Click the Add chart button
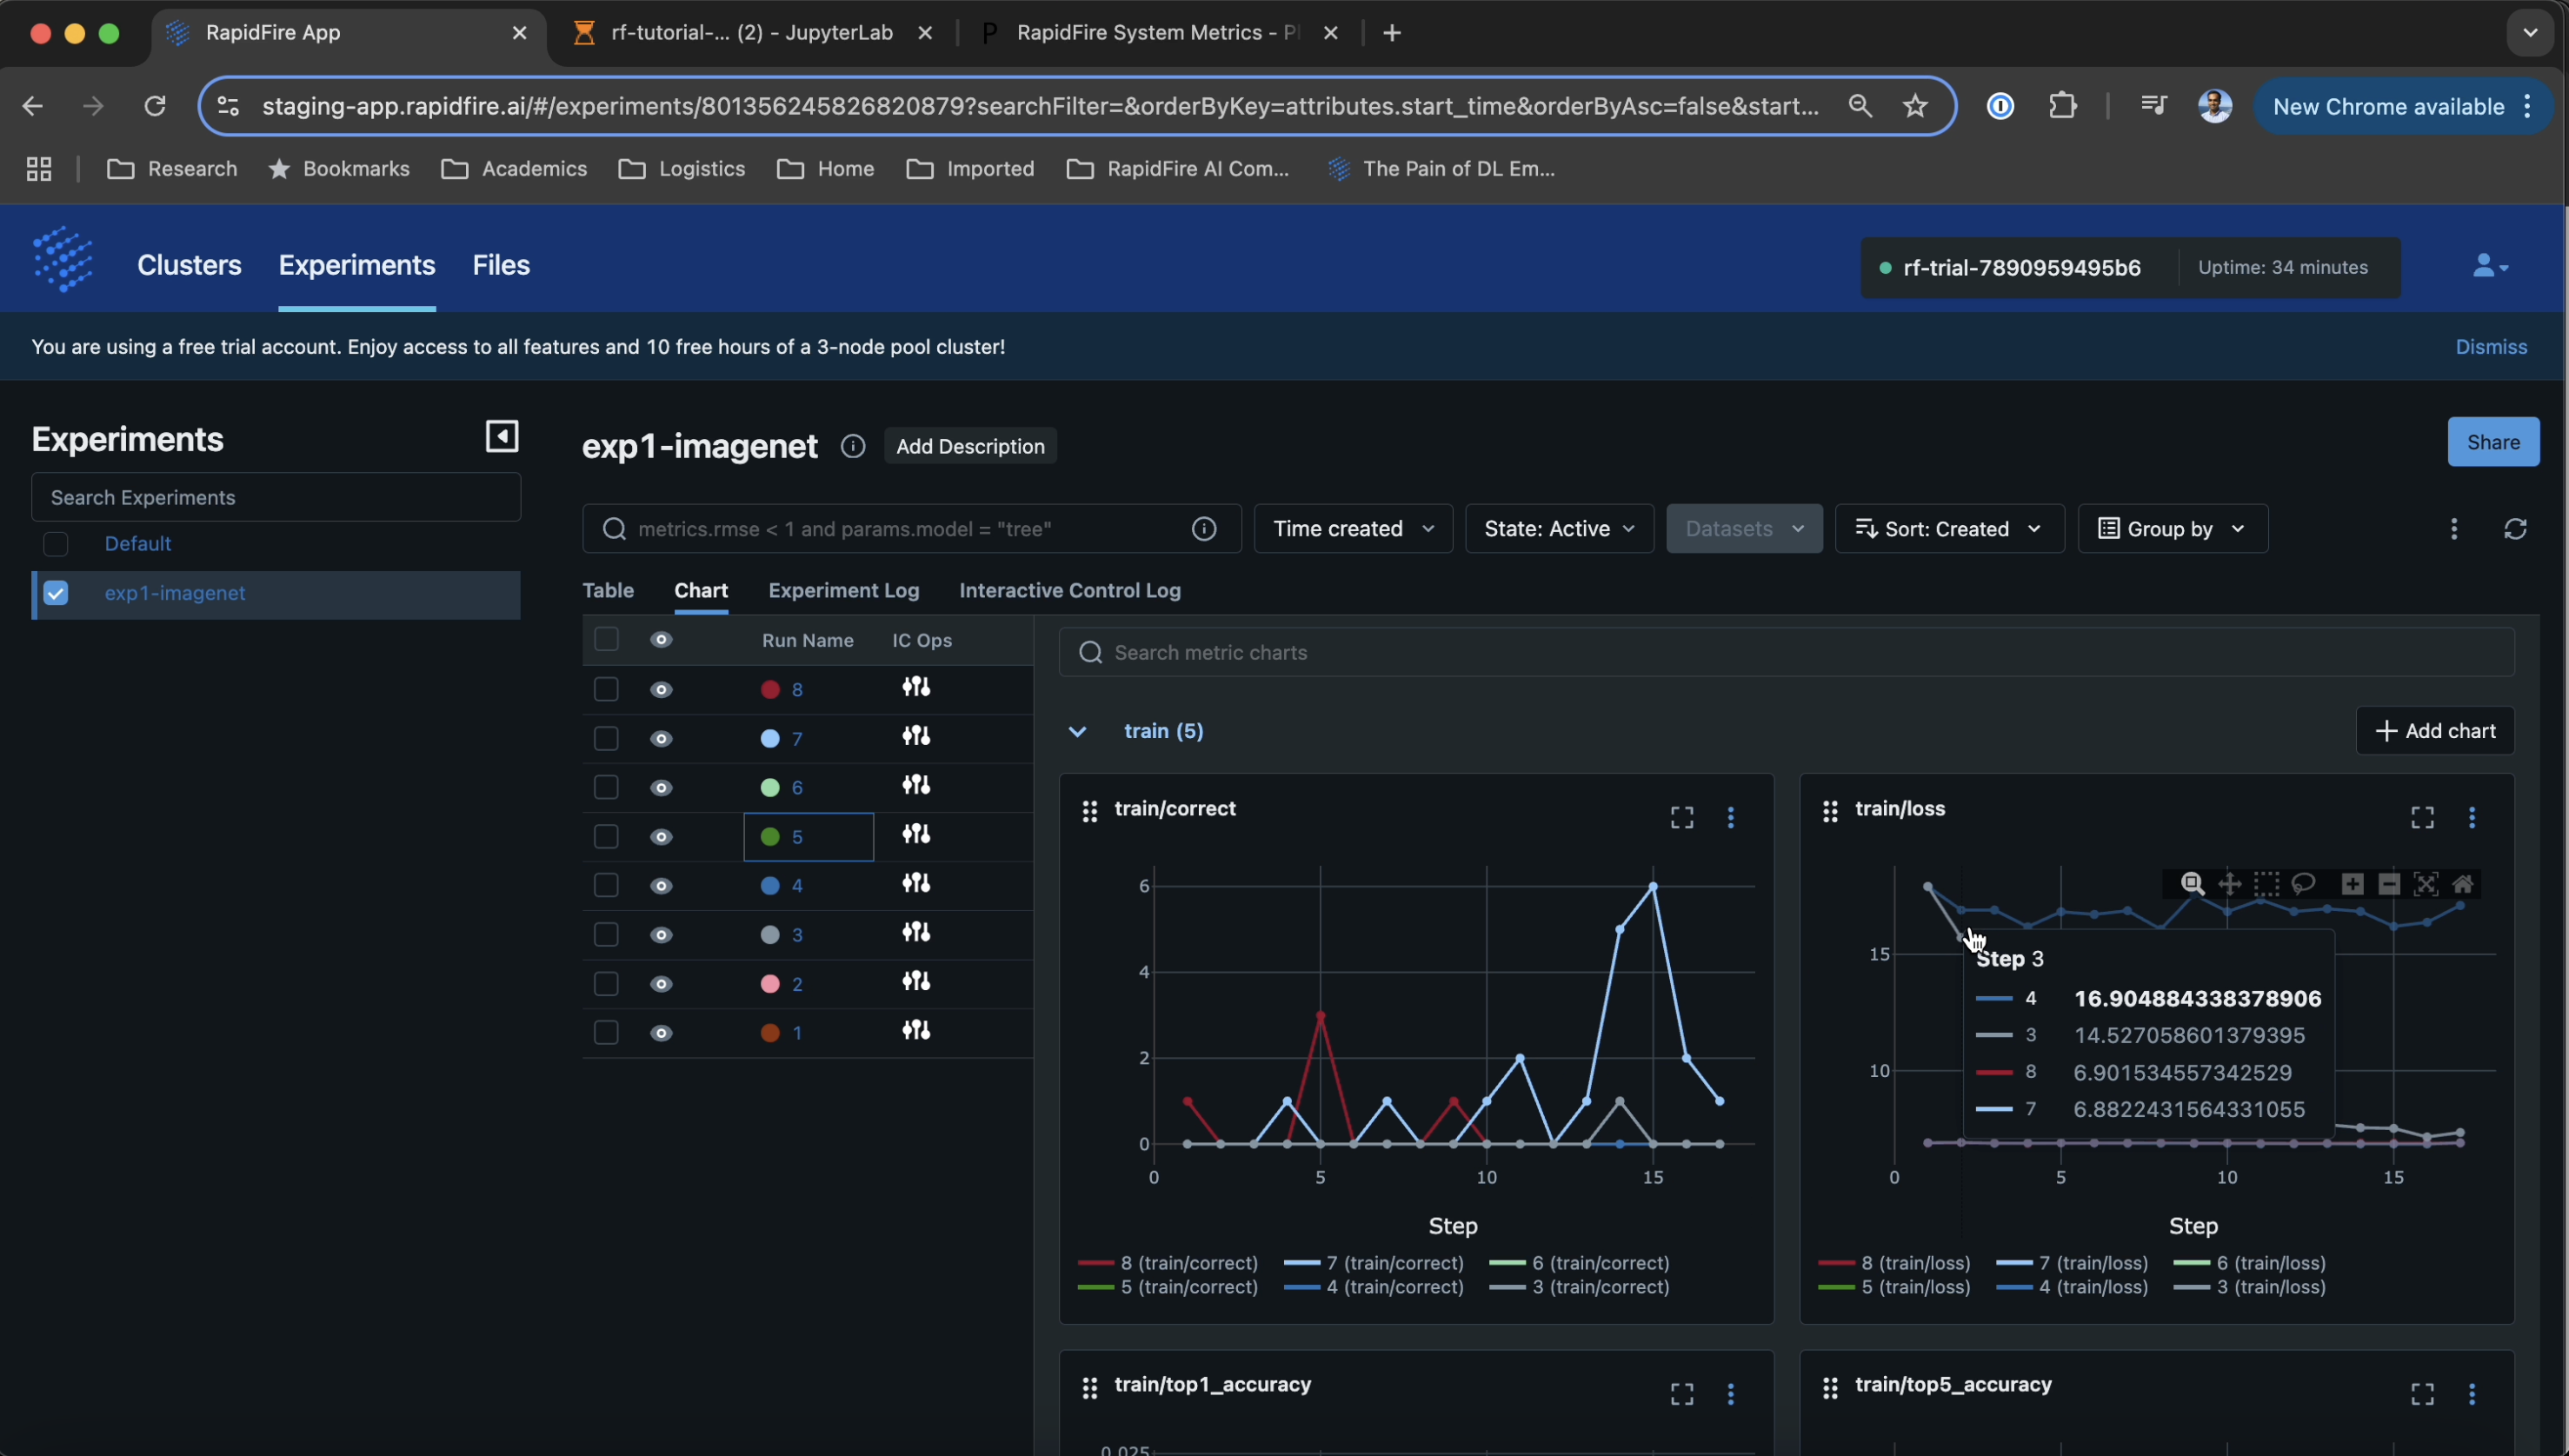The height and width of the screenshot is (1456, 2569). (x=2434, y=731)
